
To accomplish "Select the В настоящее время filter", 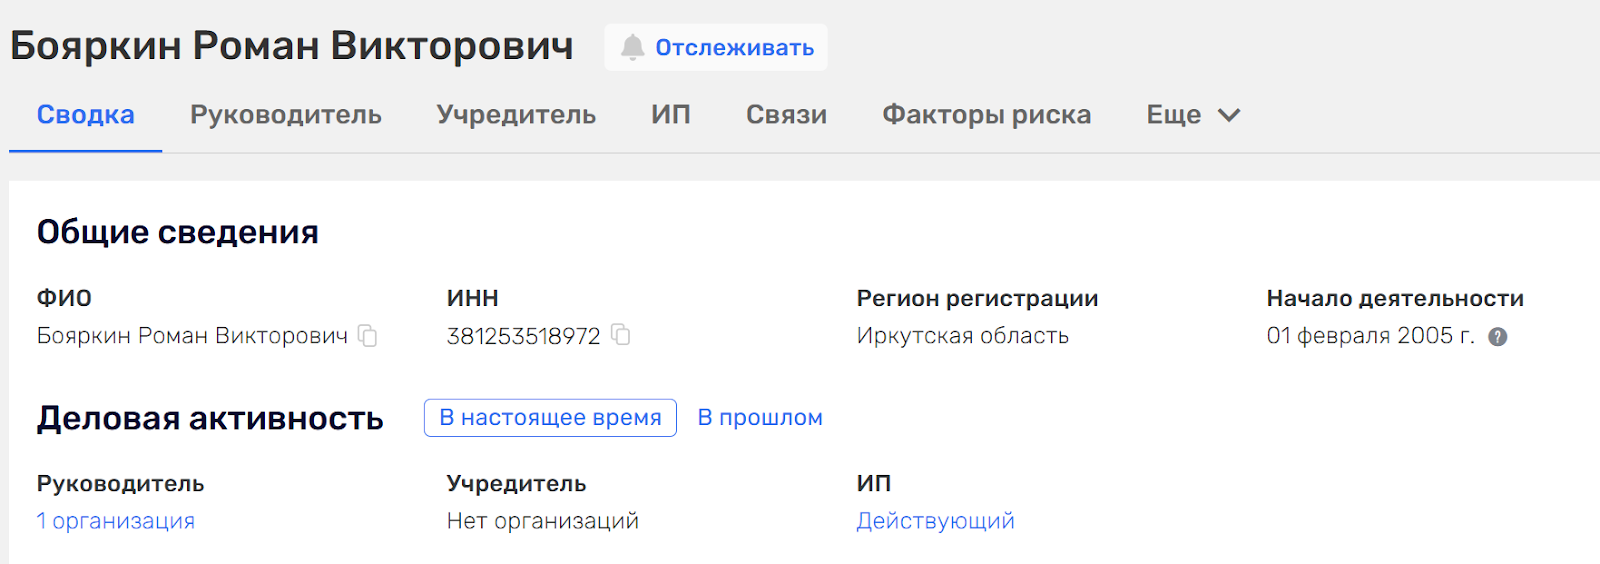I will [x=550, y=418].
